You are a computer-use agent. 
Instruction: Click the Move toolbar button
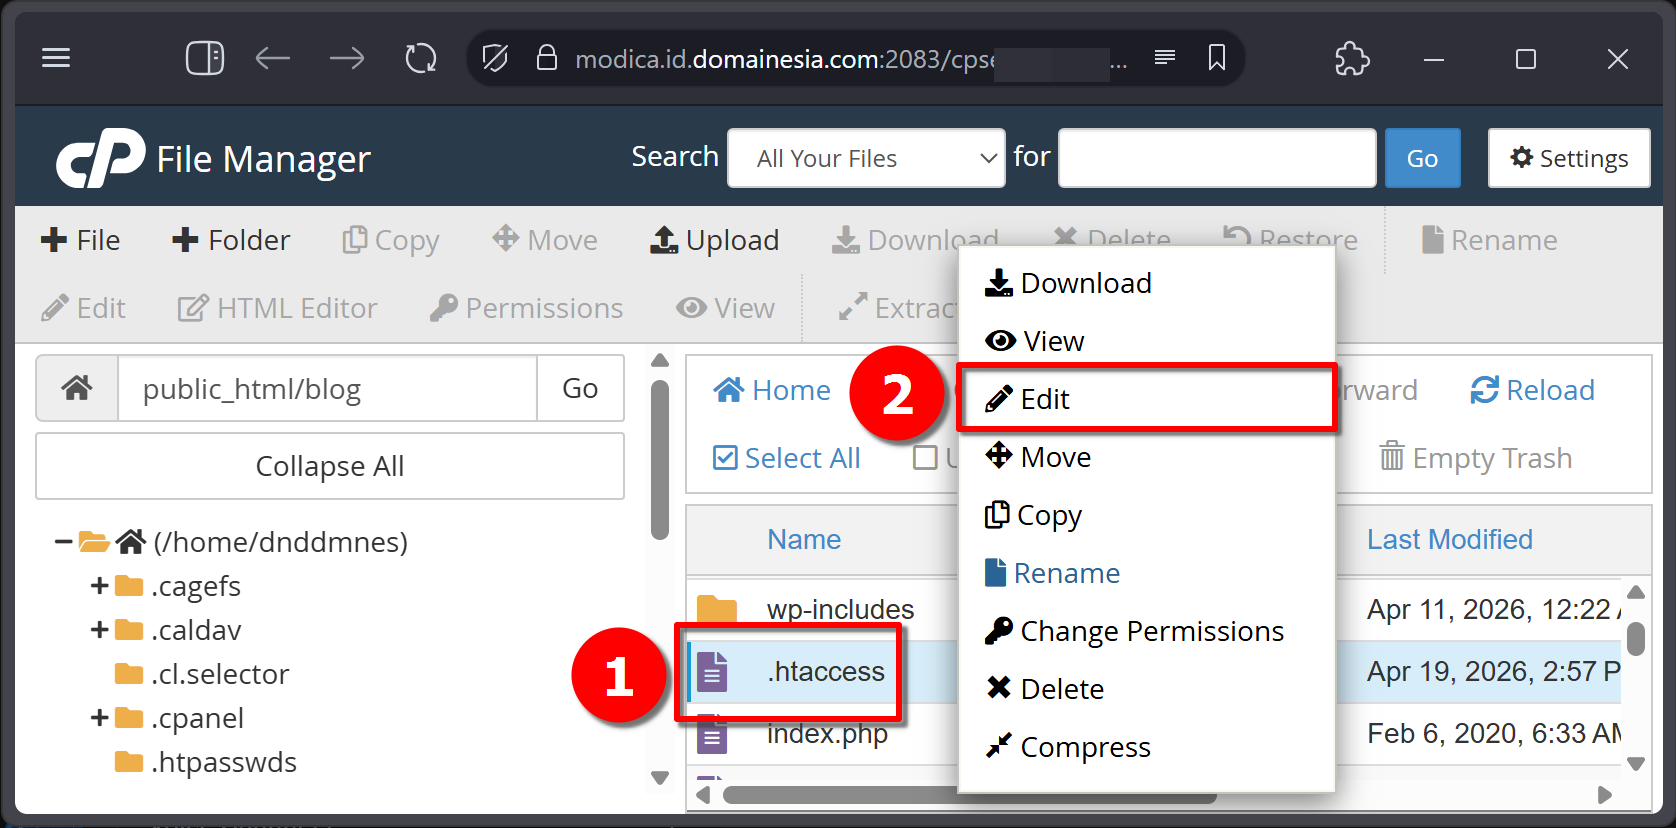point(545,240)
